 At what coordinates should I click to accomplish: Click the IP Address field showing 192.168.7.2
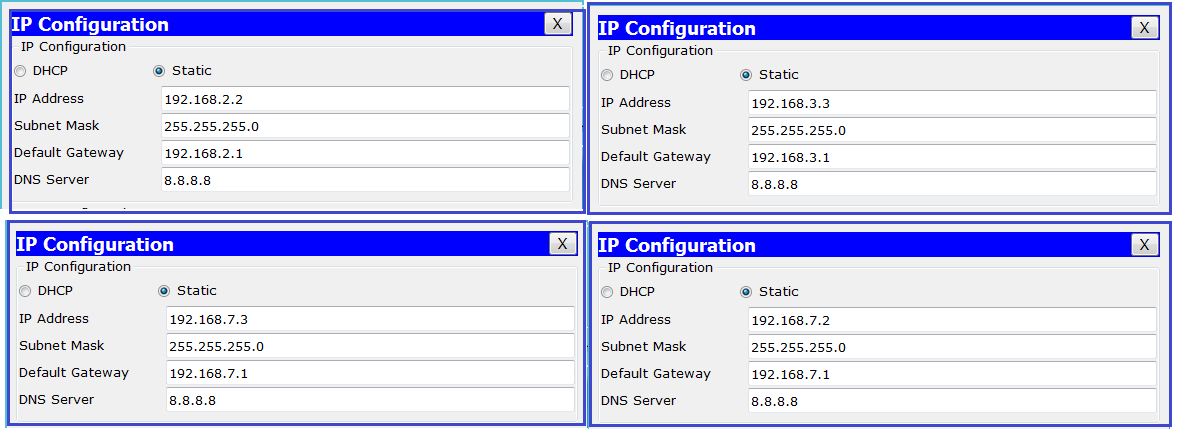click(953, 320)
